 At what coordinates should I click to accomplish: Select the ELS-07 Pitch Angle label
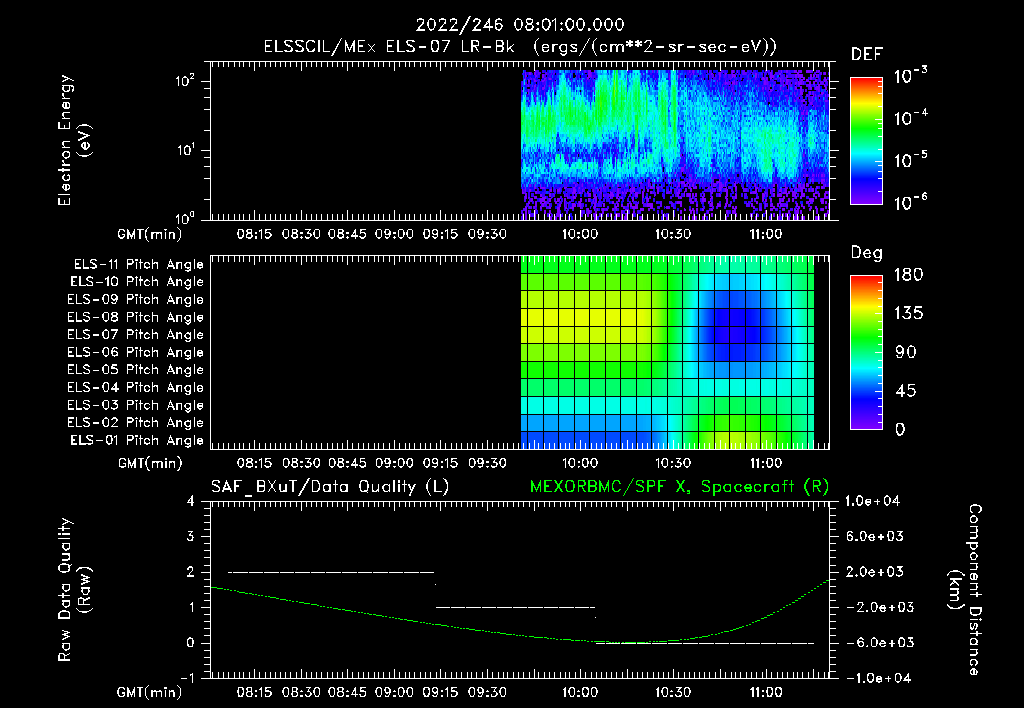[136, 335]
